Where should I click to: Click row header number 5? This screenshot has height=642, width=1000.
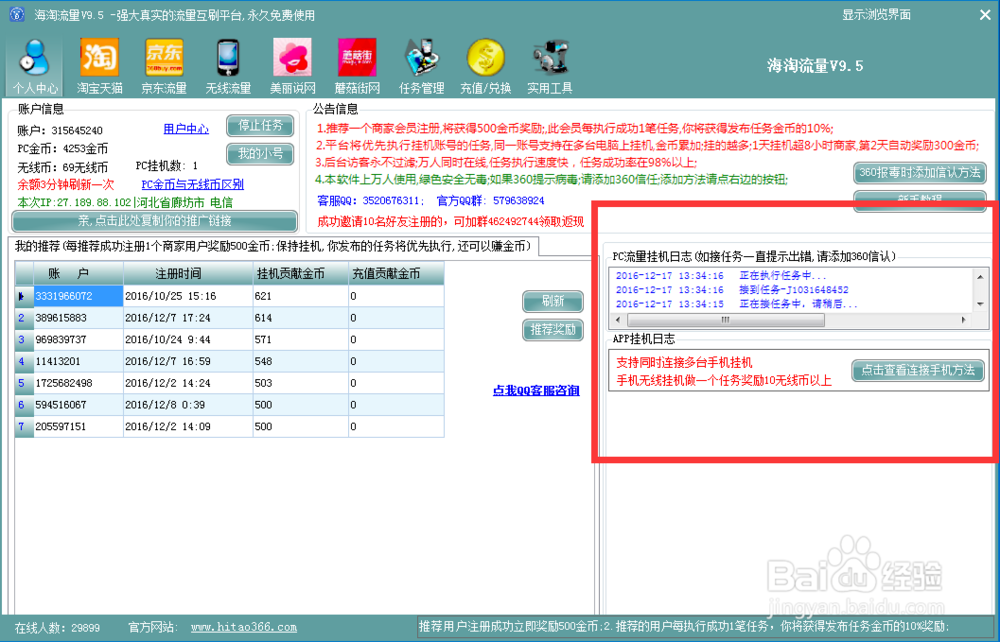click(x=24, y=383)
